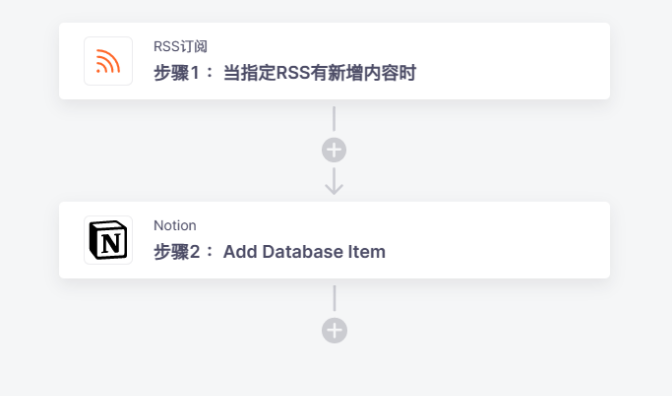672x396 pixels.
Task: Click the connector line below Notion card
Action: (334, 298)
